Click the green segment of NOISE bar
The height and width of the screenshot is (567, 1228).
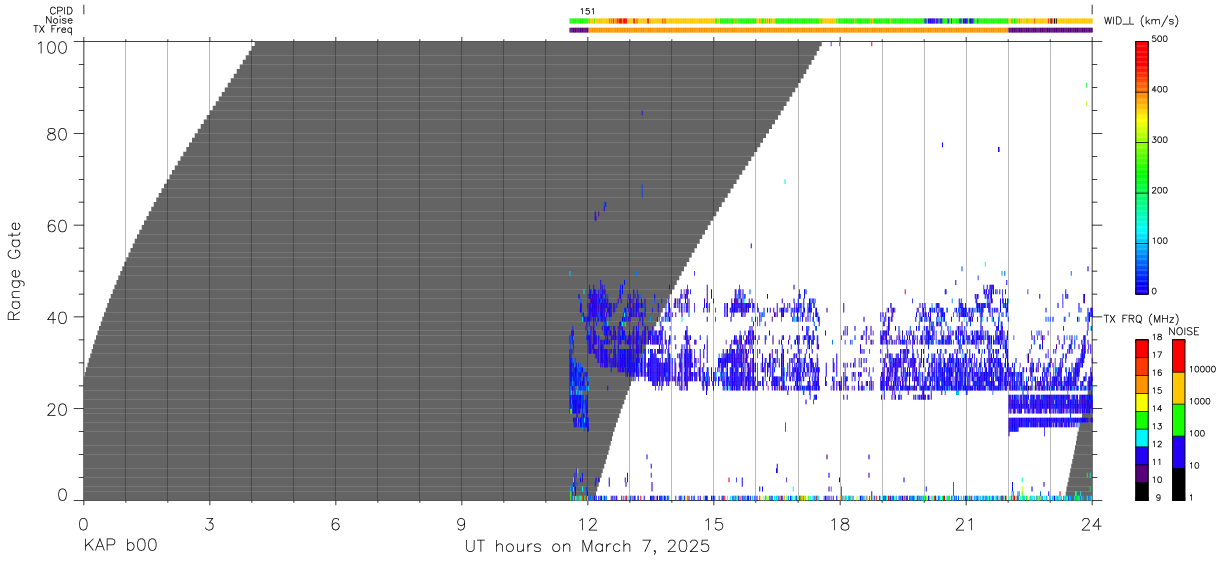coord(1179,419)
